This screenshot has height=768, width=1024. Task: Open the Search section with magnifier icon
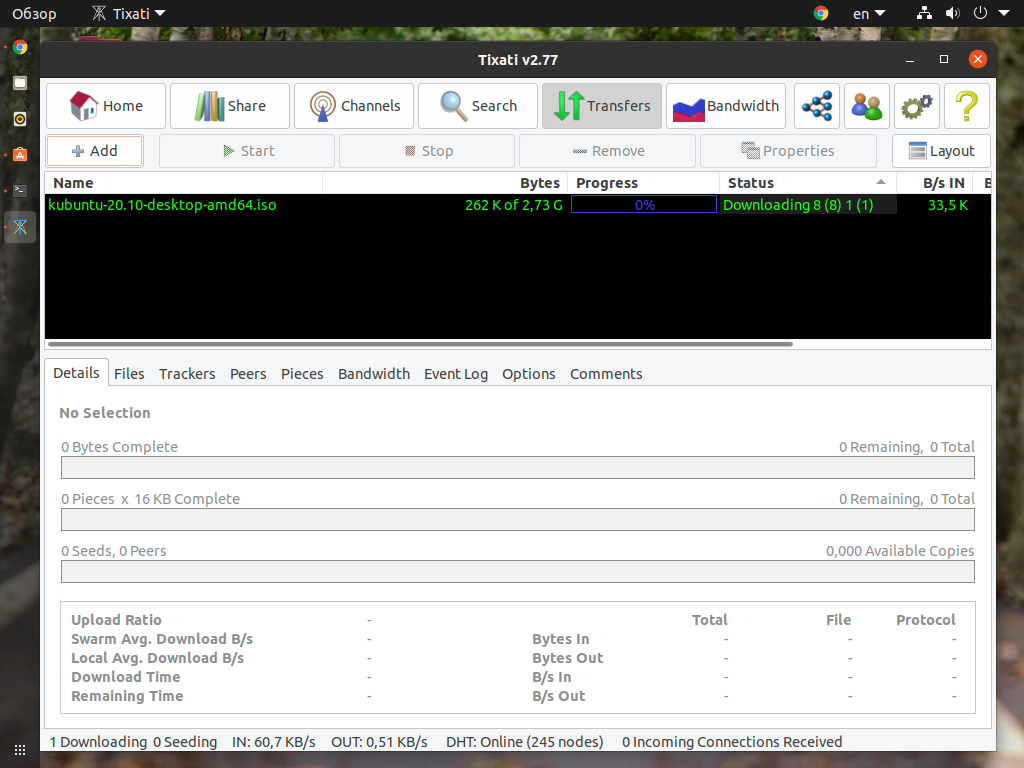pyautogui.click(x=478, y=106)
